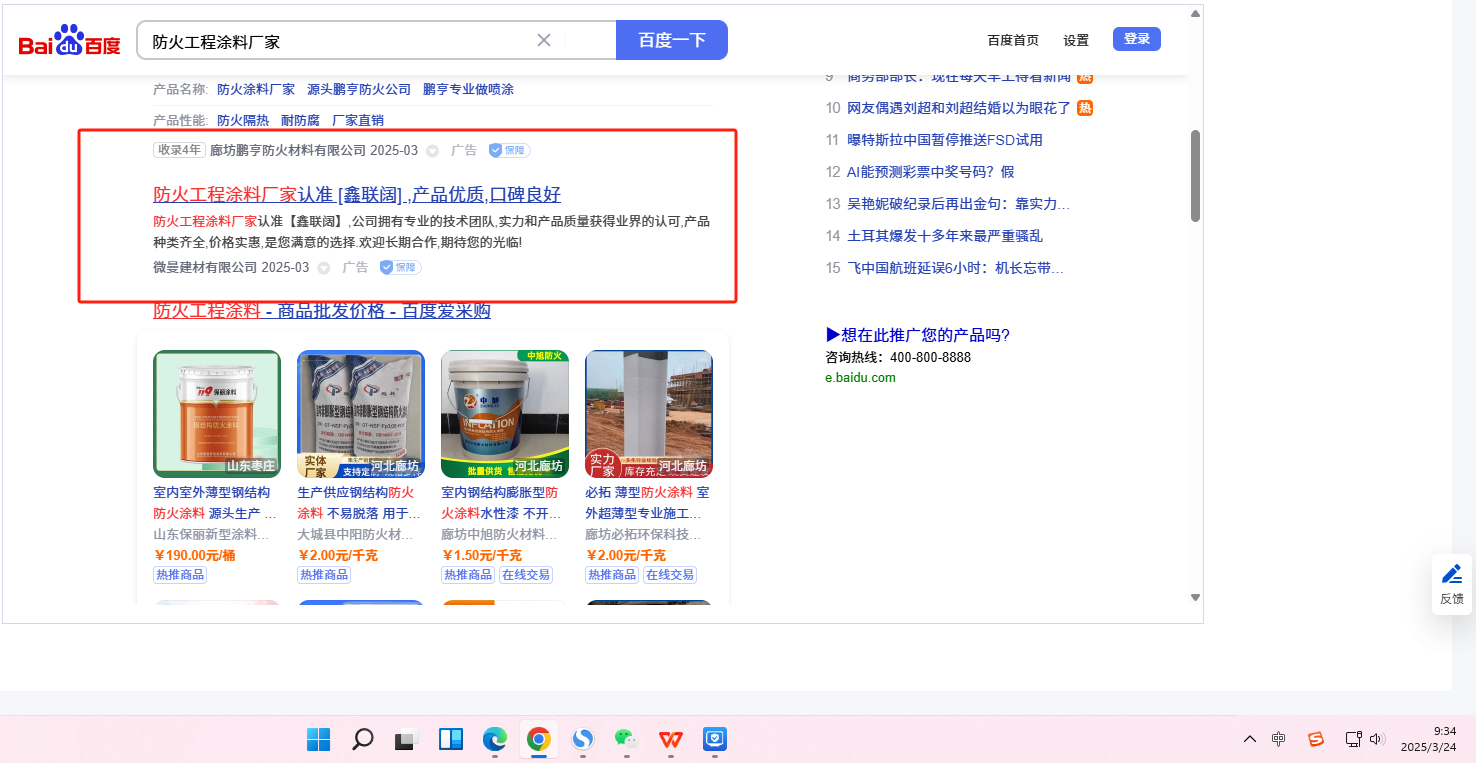Image resolution: width=1476 pixels, height=763 pixels.
Task: Launch Microsoft Edge from the taskbar
Action: [x=495, y=739]
